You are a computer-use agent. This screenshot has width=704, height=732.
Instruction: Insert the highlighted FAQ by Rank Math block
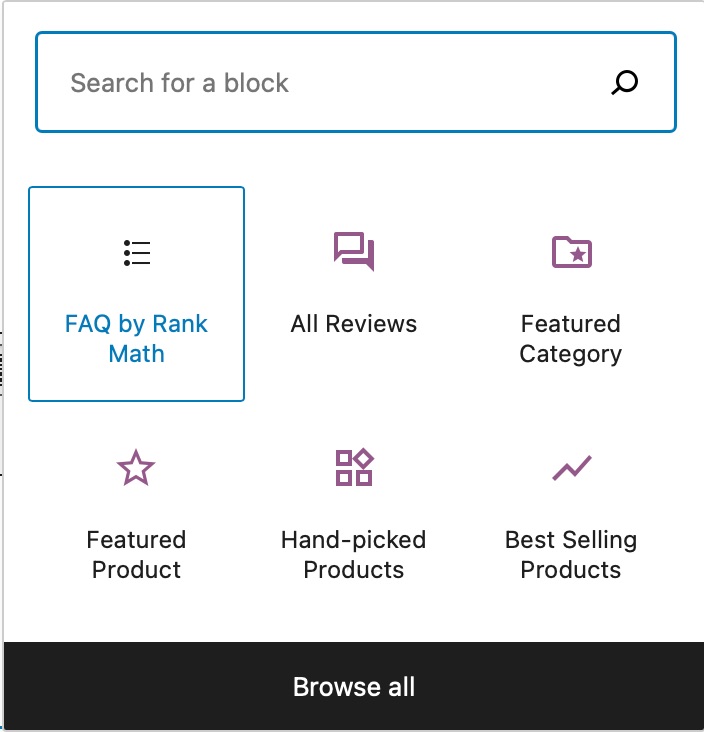[x=137, y=294]
